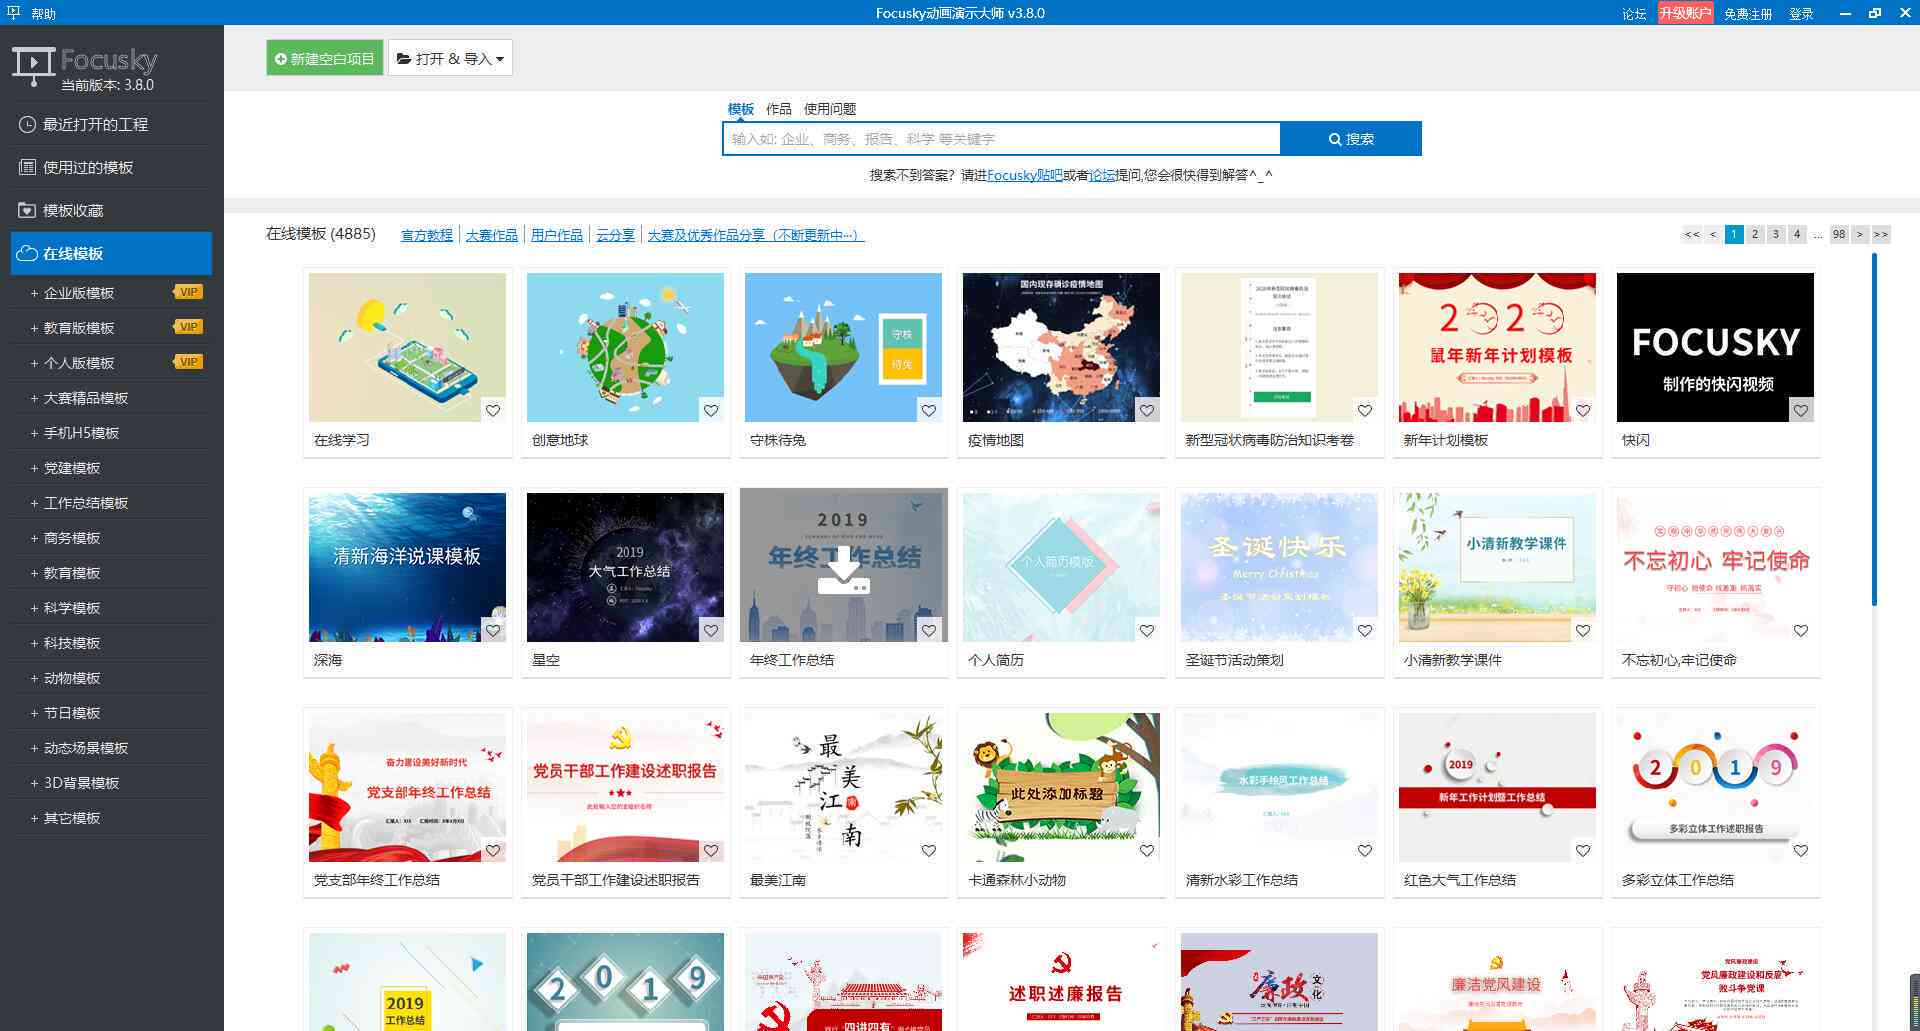Favorite the 最美江南 template heart icon

click(x=929, y=850)
